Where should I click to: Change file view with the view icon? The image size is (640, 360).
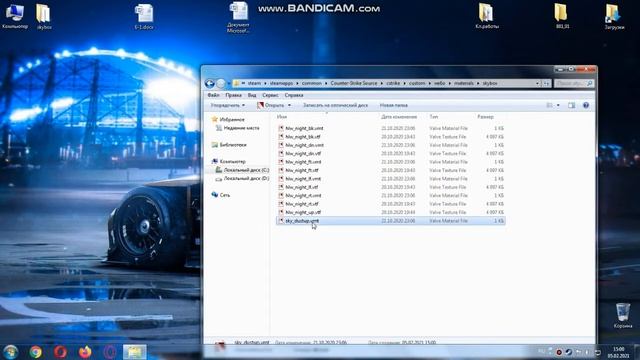(549, 105)
